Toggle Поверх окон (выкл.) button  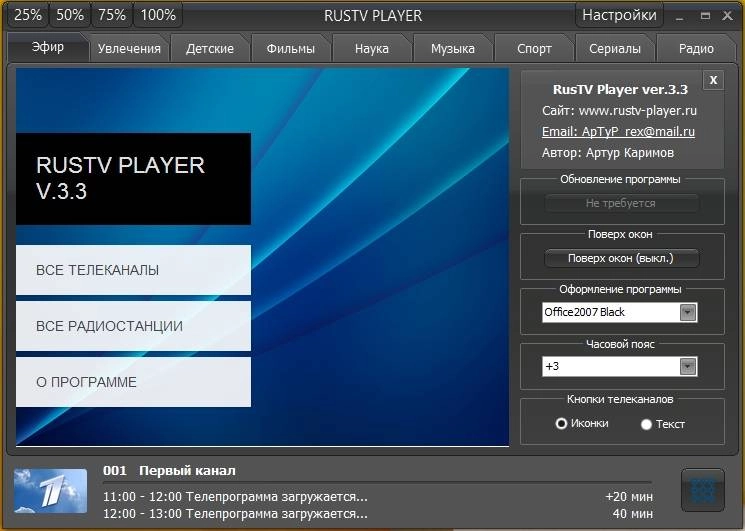coord(621,258)
